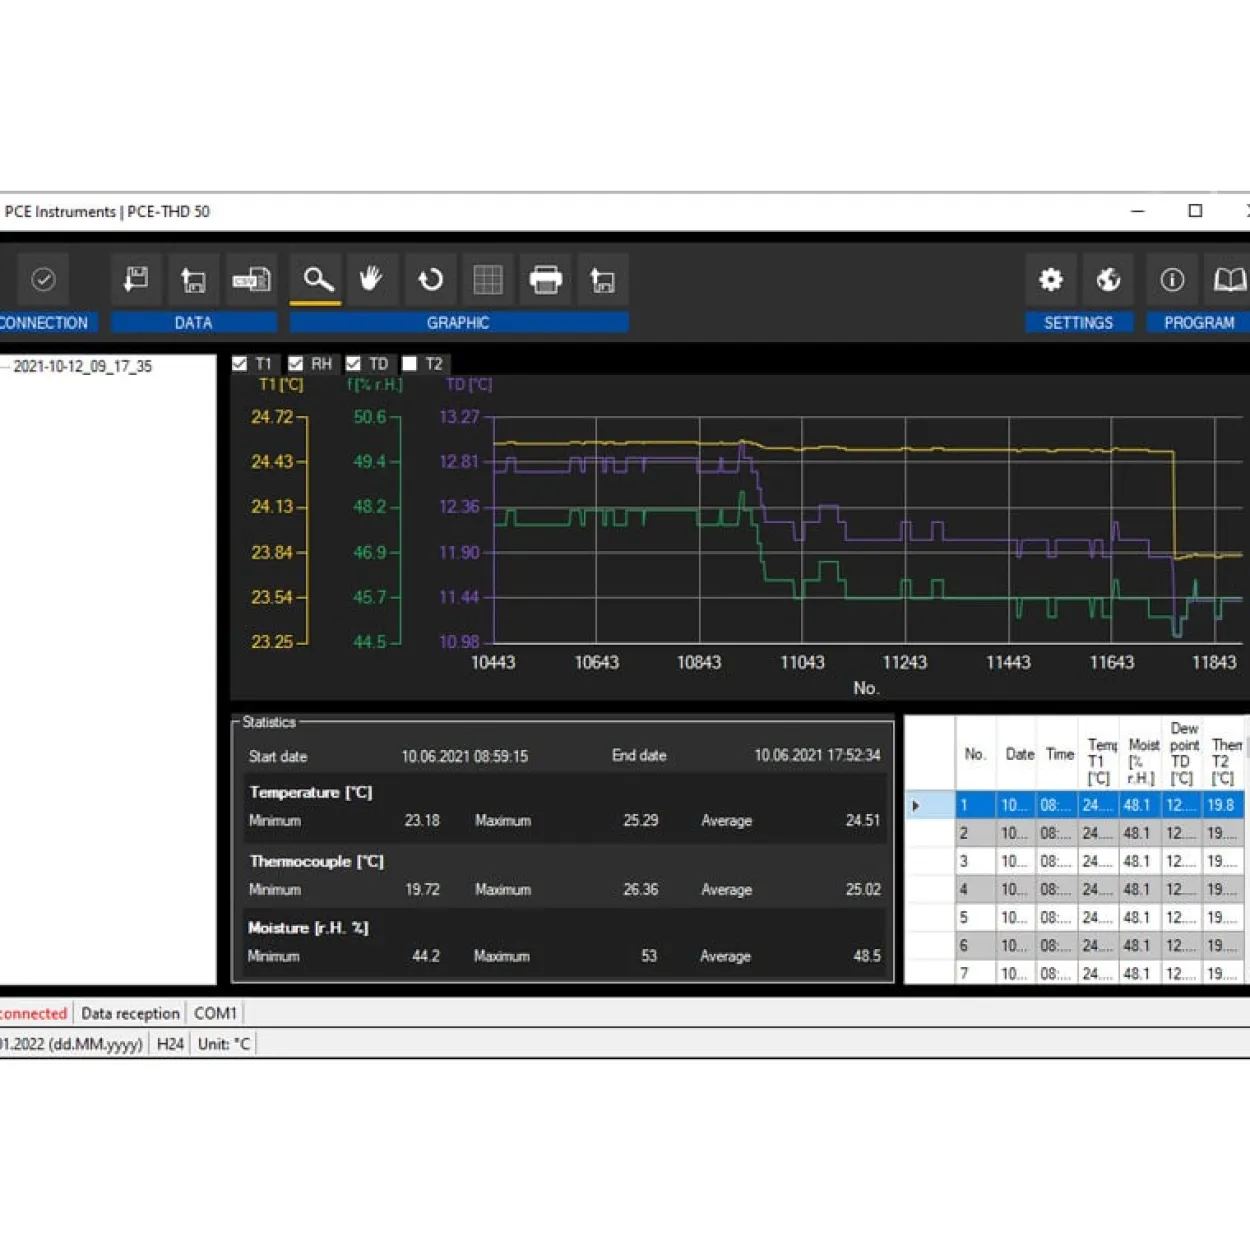Image resolution: width=1250 pixels, height=1250 pixels.
Task: Click the Date column header in table
Action: click(x=1019, y=754)
